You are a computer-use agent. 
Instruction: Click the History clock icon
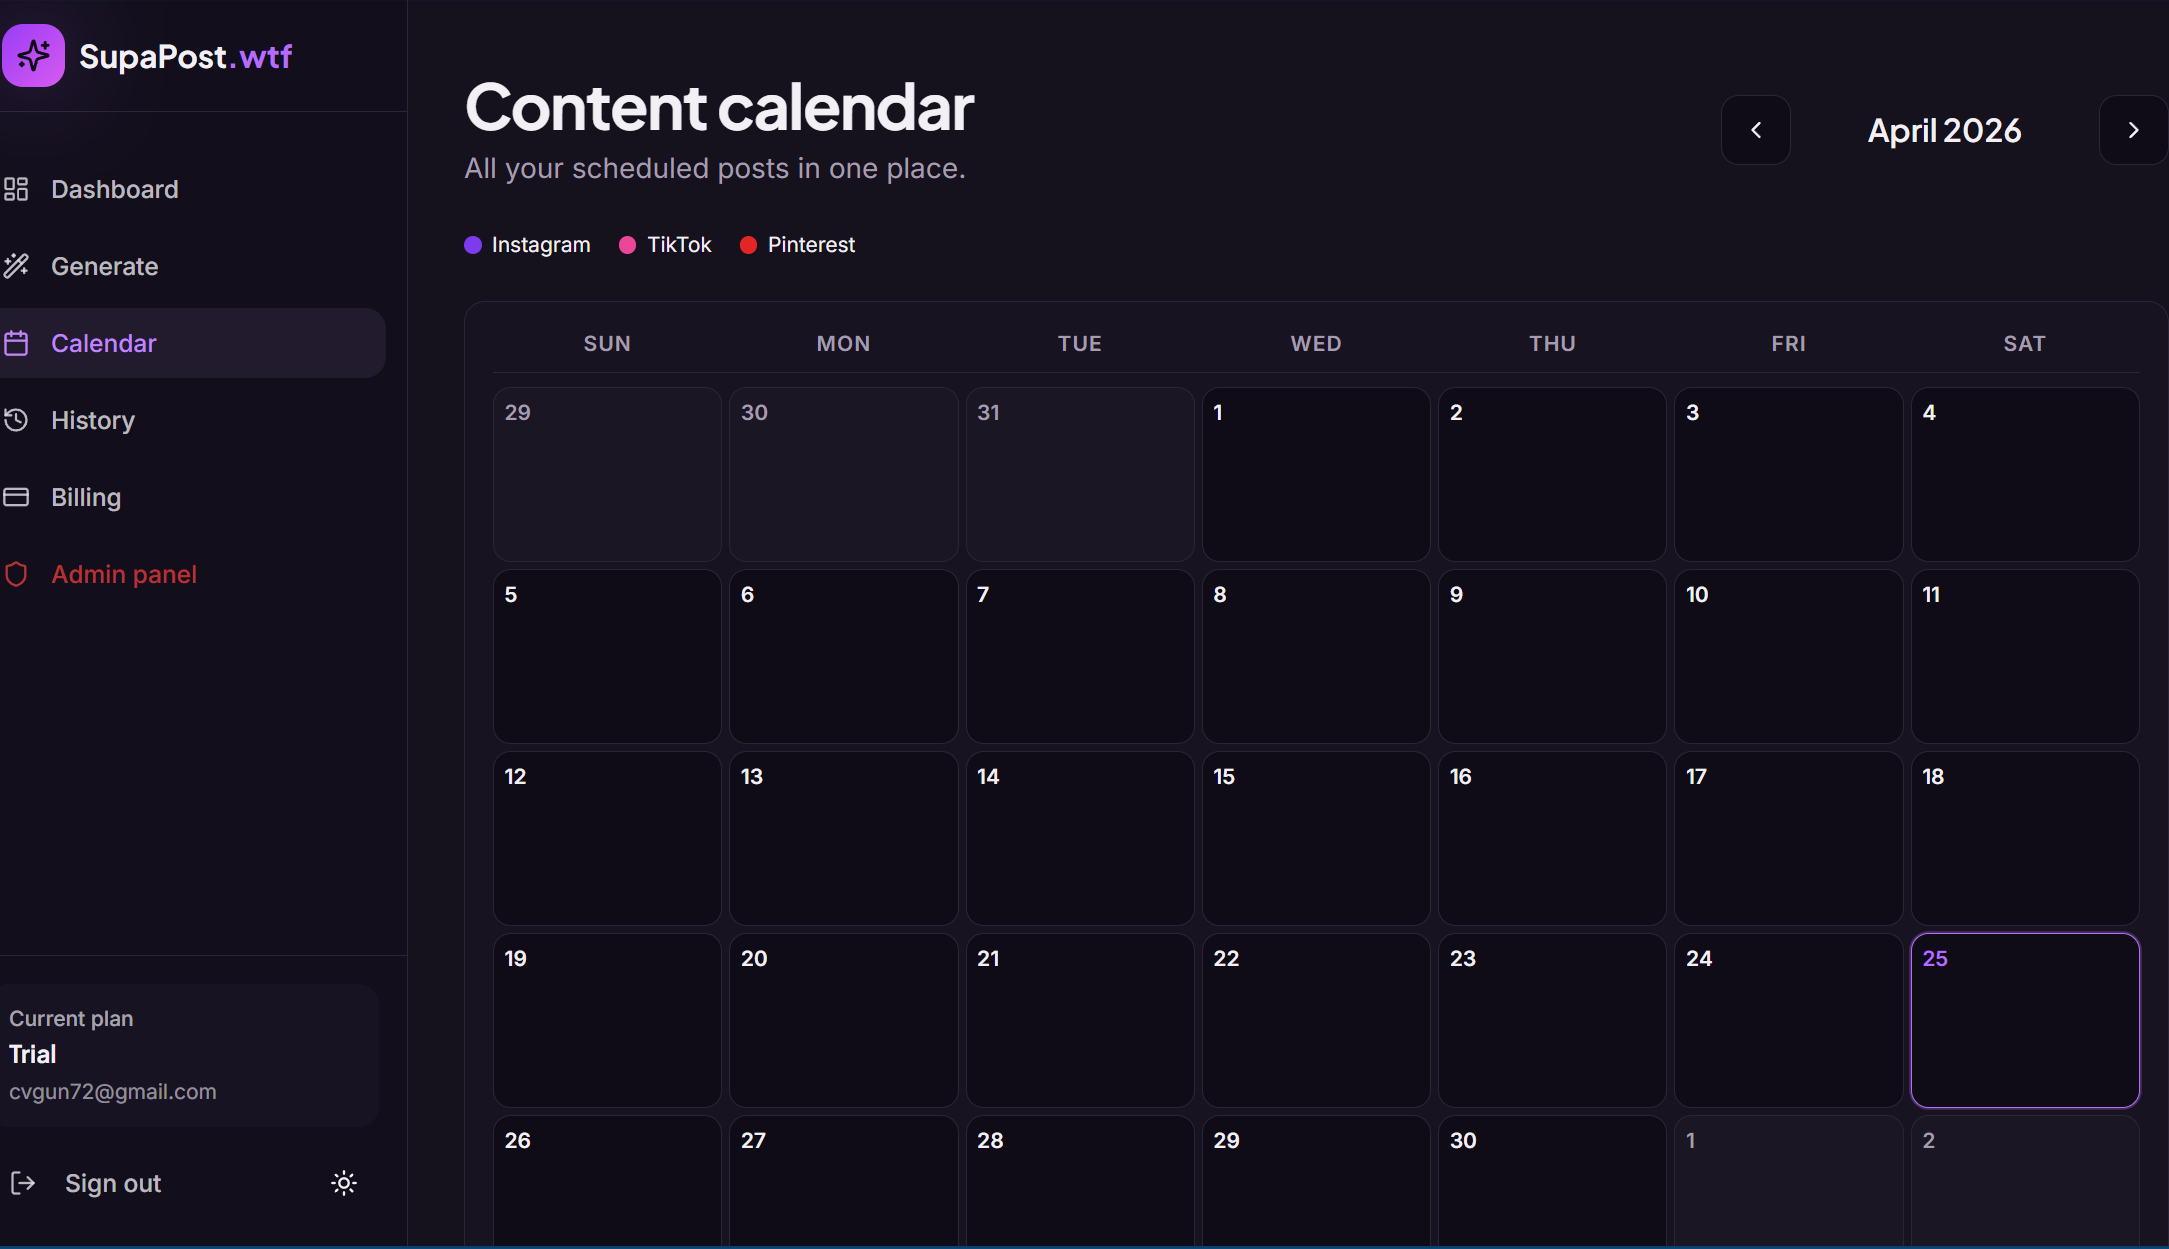click(x=16, y=420)
